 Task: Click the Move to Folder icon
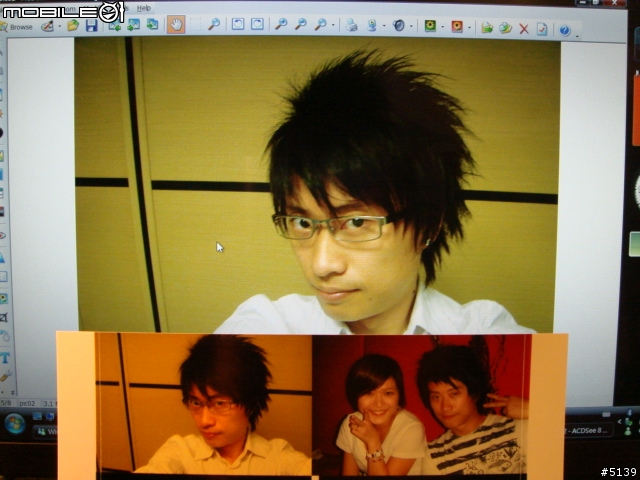click(x=487, y=28)
